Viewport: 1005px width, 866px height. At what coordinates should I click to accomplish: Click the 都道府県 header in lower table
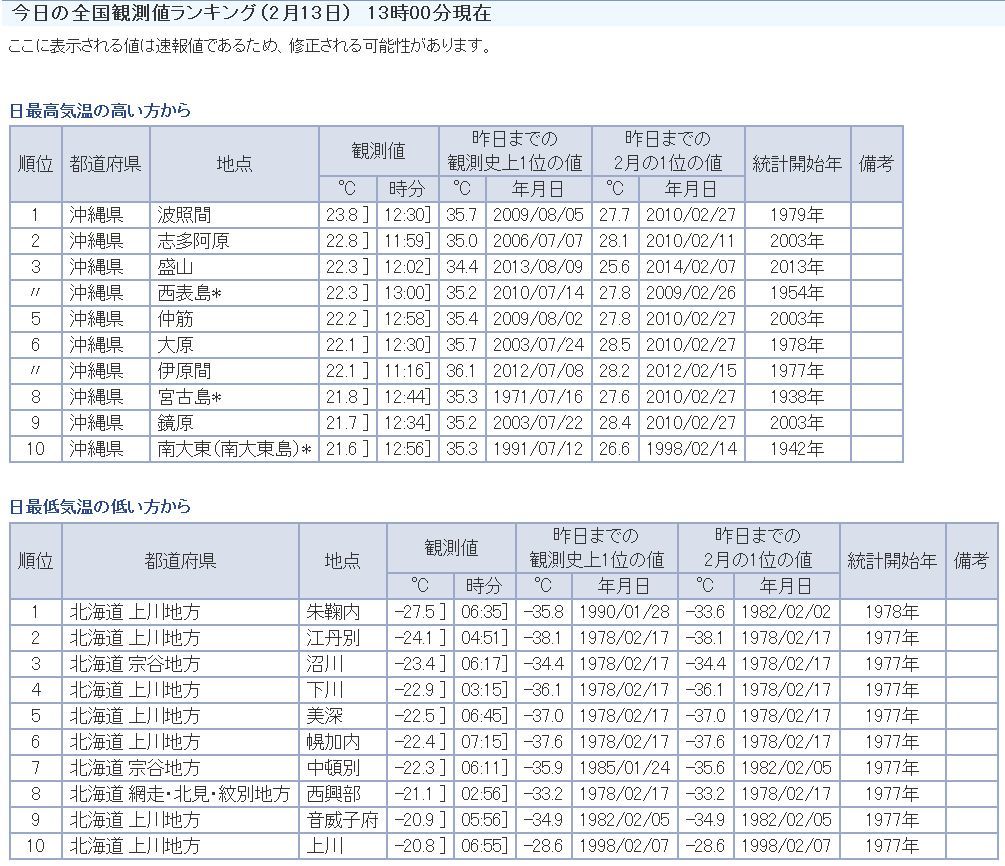tap(180, 561)
